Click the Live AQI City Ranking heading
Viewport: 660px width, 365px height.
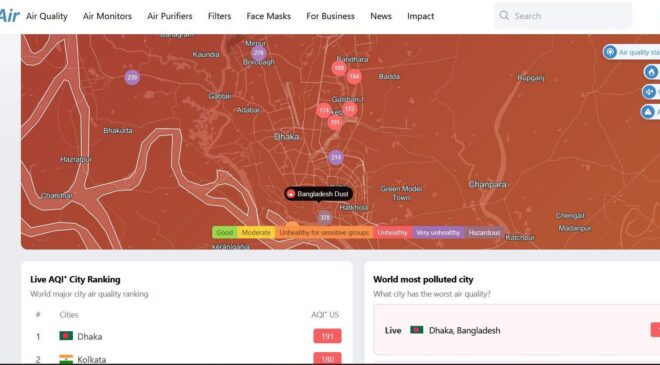(x=75, y=280)
